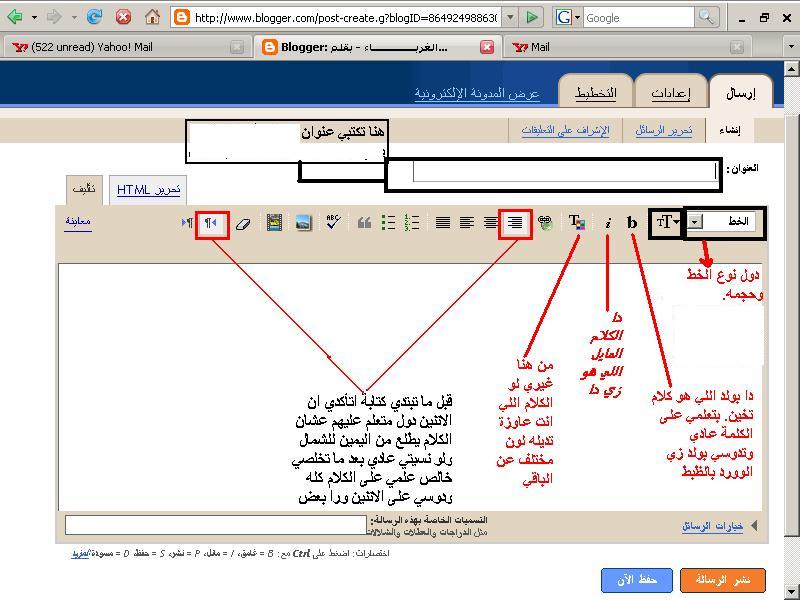Expand the address bar URL history dropdown
Viewport: 800px width, 600px height.
pos(510,18)
